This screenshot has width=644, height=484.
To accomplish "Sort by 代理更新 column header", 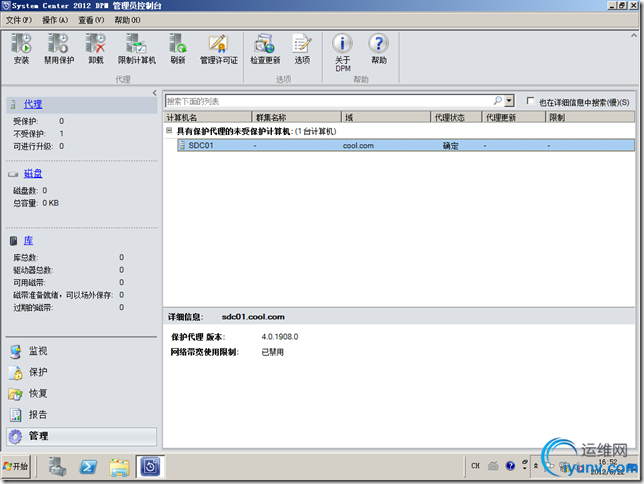I will tap(514, 118).
